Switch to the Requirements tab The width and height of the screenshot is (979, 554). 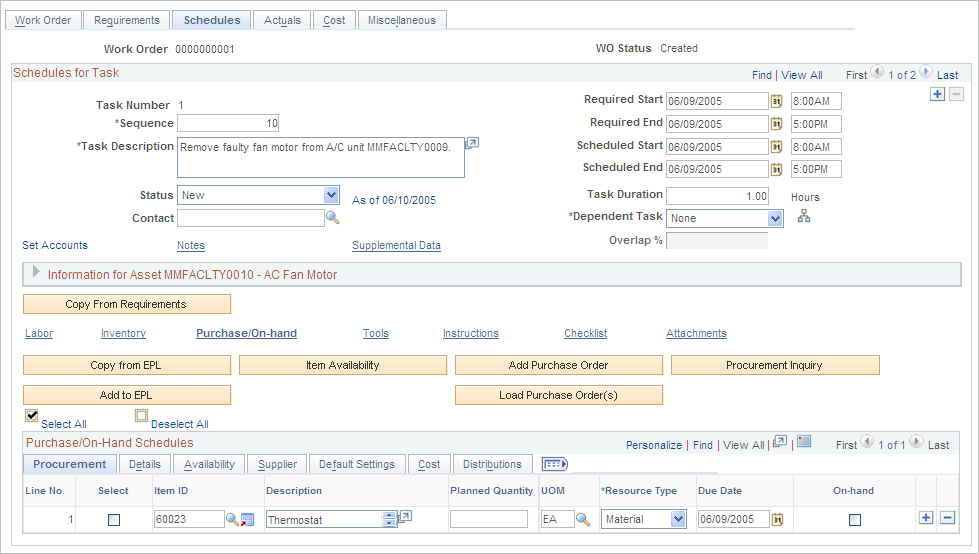click(x=127, y=20)
